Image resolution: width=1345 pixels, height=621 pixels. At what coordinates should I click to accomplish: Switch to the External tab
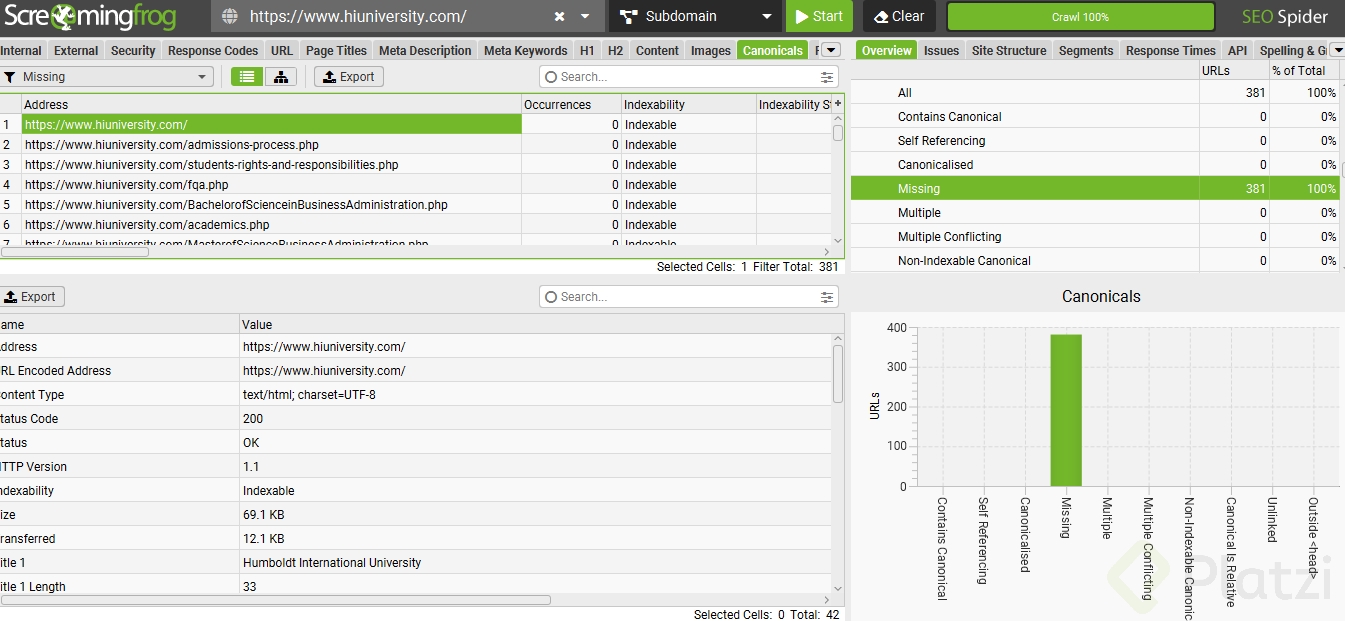76,51
